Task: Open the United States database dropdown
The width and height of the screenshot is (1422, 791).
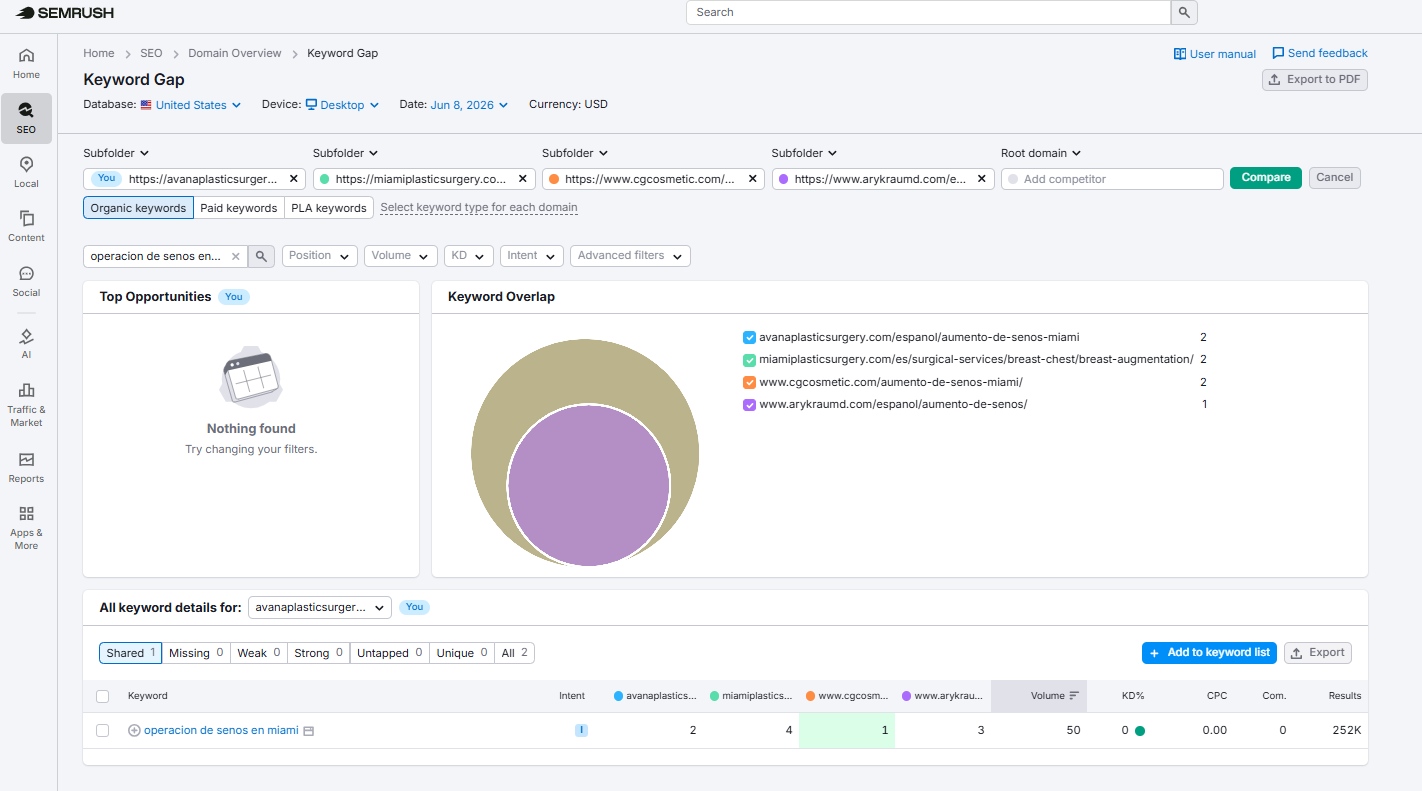Action: [191, 105]
